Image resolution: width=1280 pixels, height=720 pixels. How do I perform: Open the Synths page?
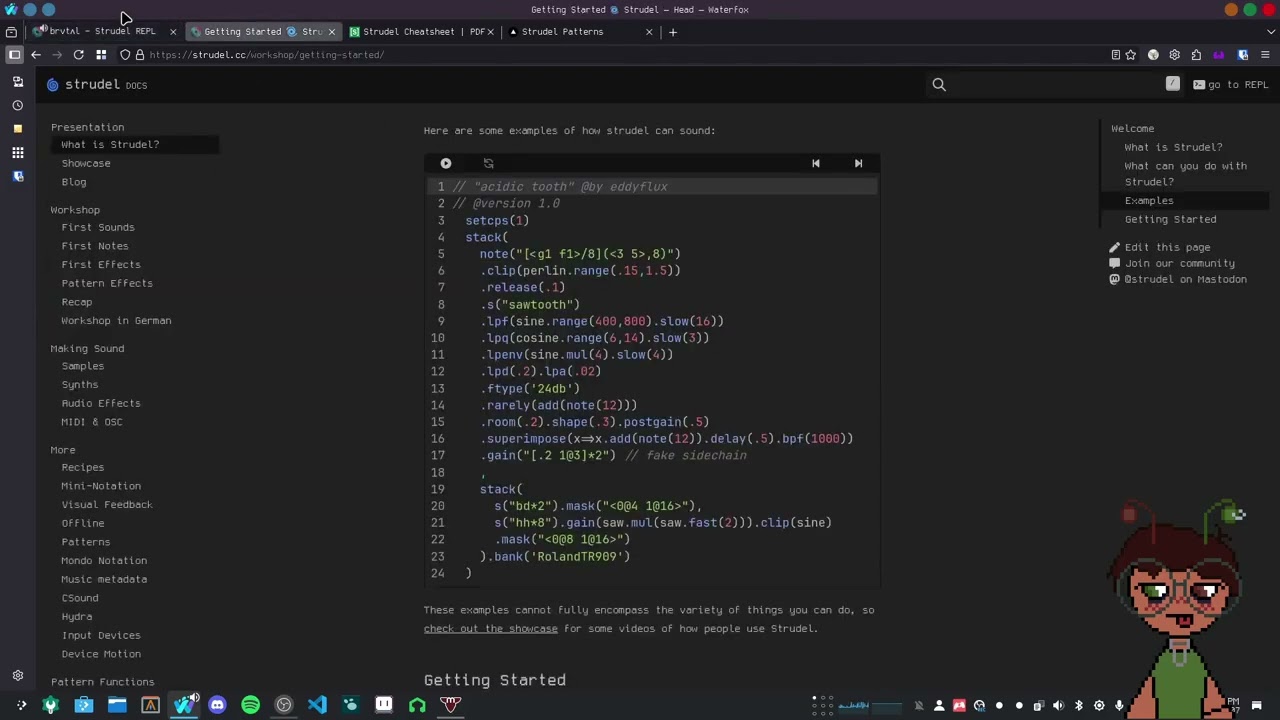click(80, 385)
